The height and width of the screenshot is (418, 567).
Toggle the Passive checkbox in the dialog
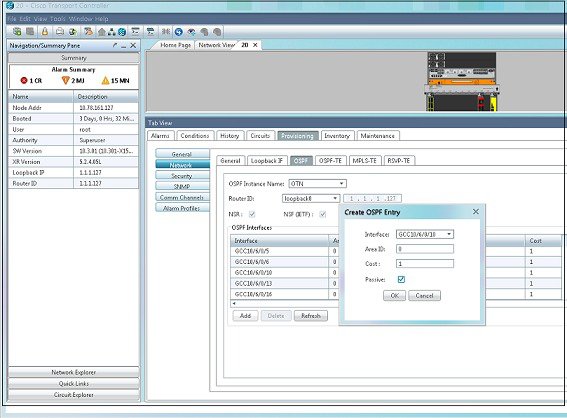coord(401,279)
